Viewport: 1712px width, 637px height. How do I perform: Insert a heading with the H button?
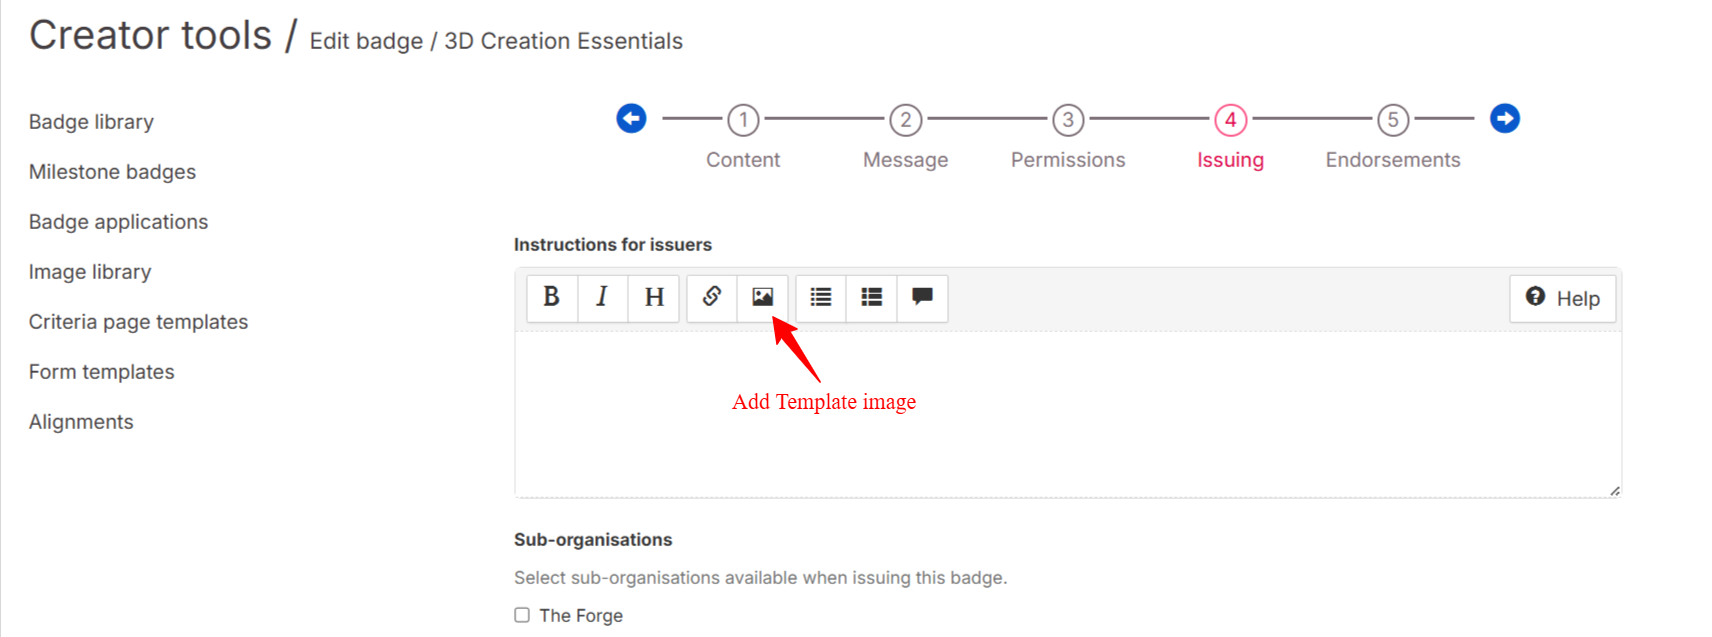pyautogui.click(x=654, y=297)
